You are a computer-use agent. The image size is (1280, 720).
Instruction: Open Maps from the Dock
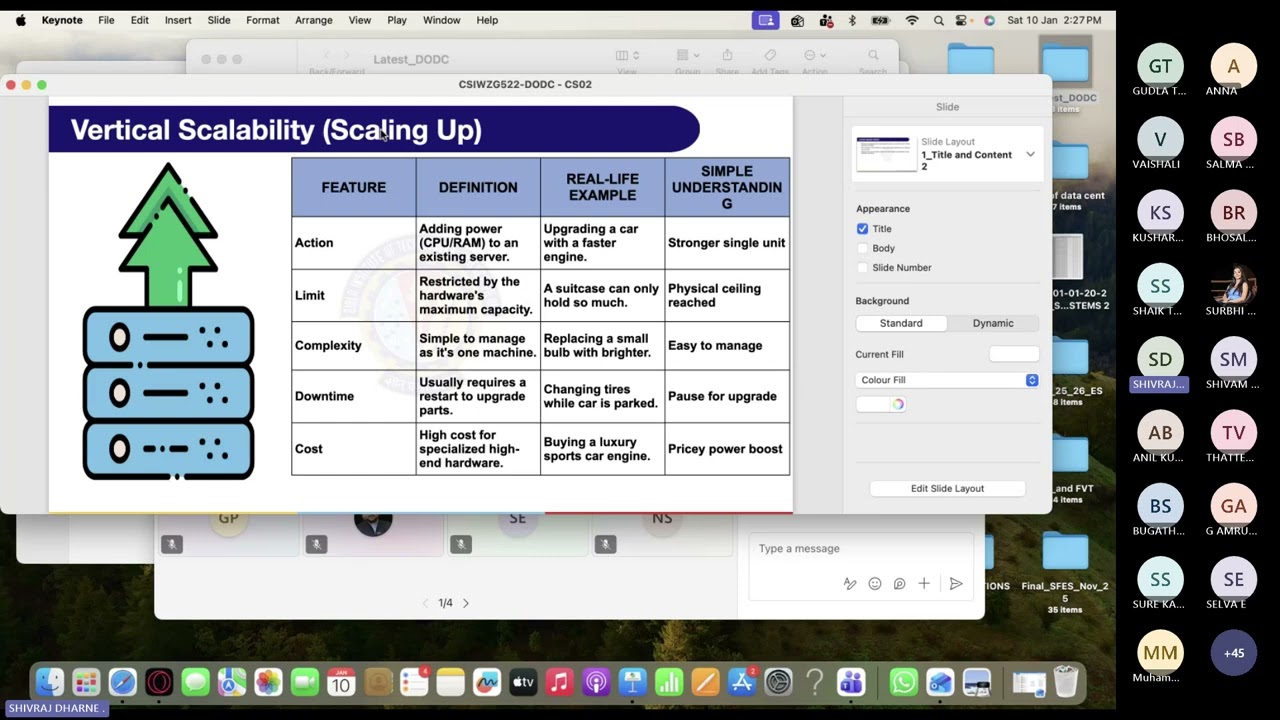(232, 683)
